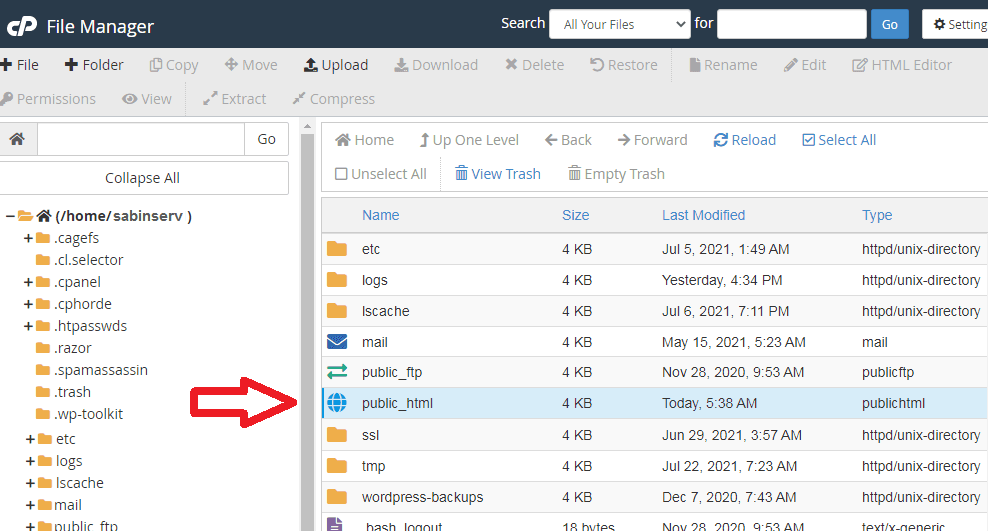Sort files by Last Modified column
Viewport: 989px width, 531px height.
click(x=703, y=215)
